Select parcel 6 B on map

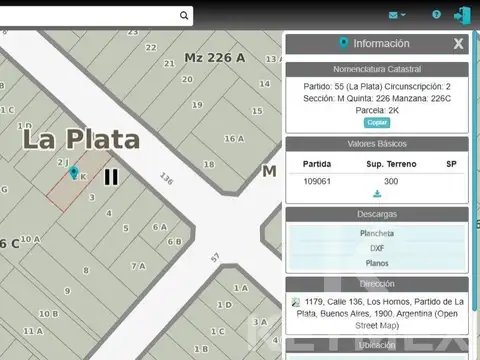coord(174,242)
